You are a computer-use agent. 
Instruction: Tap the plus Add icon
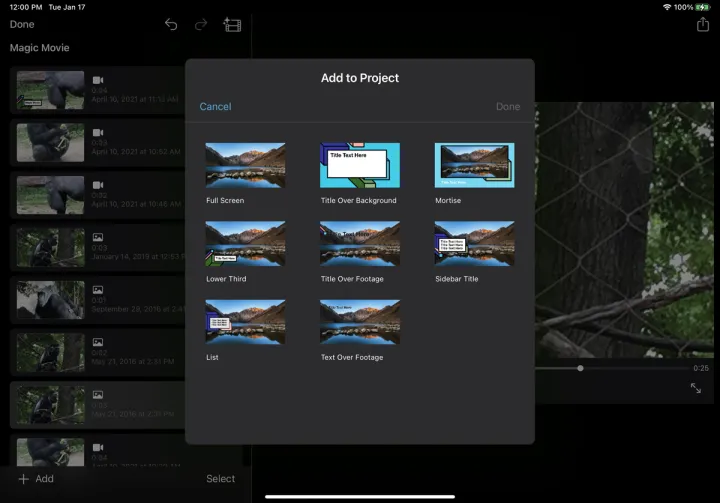[x=23, y=479]
